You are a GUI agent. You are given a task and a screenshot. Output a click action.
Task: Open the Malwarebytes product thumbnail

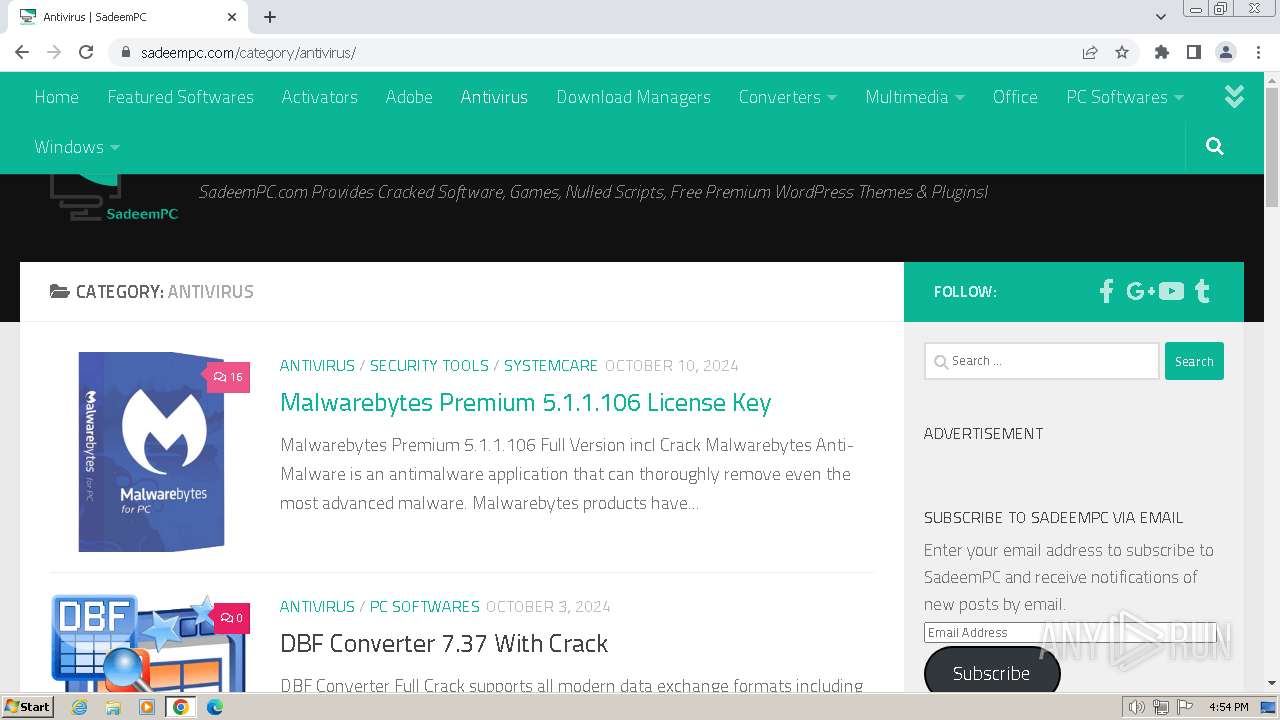(x=150, y=452)
